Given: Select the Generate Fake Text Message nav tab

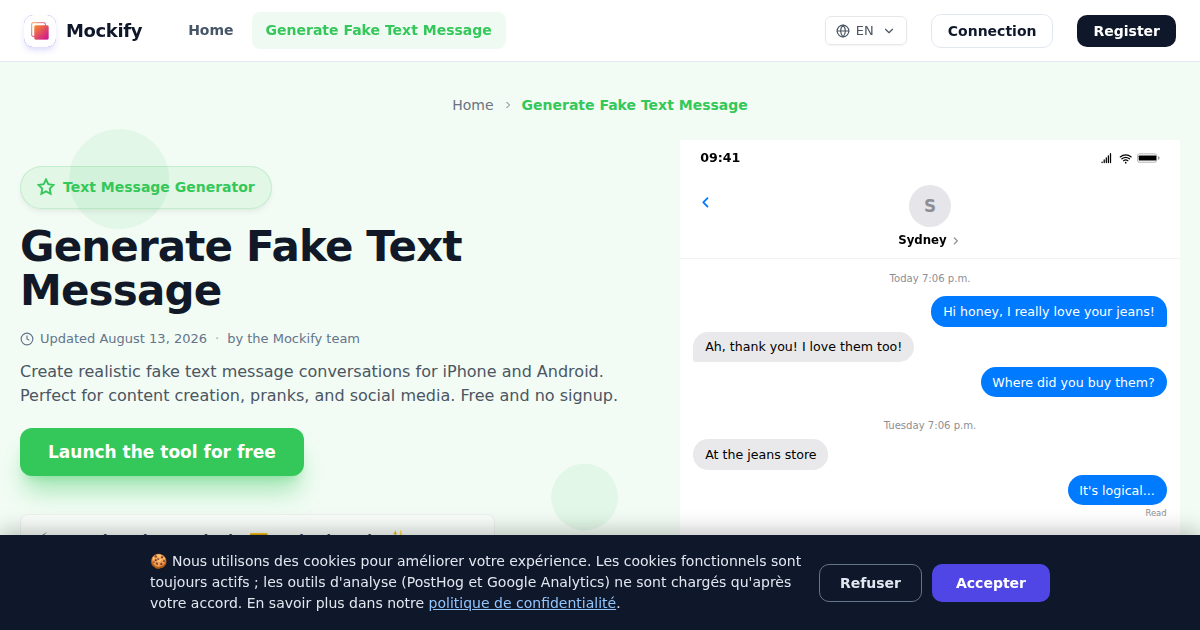Looking at the screenshot, I should [379, 31].
